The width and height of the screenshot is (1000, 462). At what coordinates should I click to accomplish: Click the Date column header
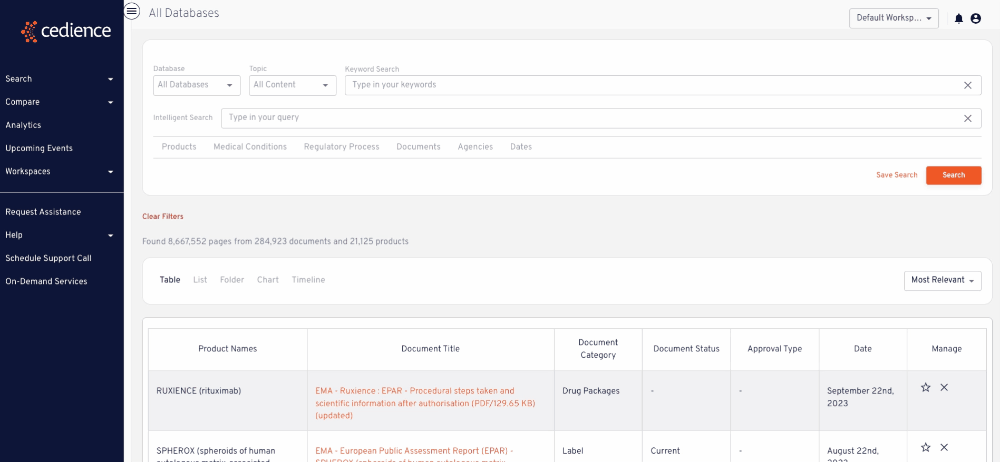[x=863, y=349]
